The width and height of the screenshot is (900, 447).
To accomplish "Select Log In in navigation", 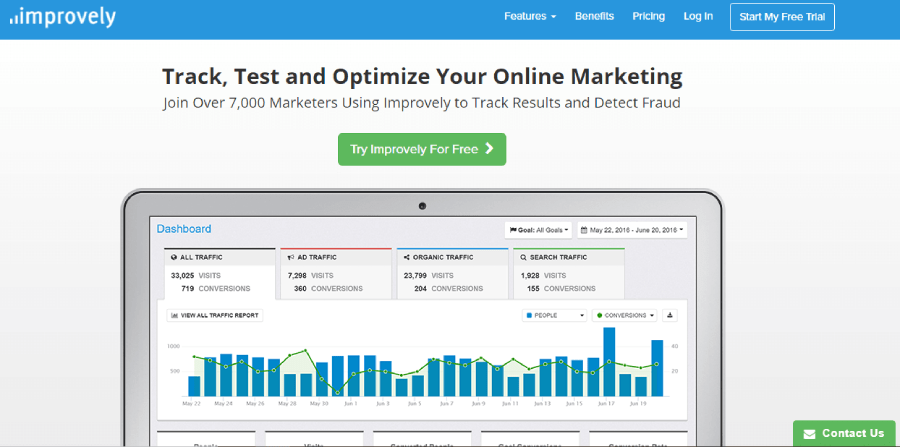I will [698, 17].
